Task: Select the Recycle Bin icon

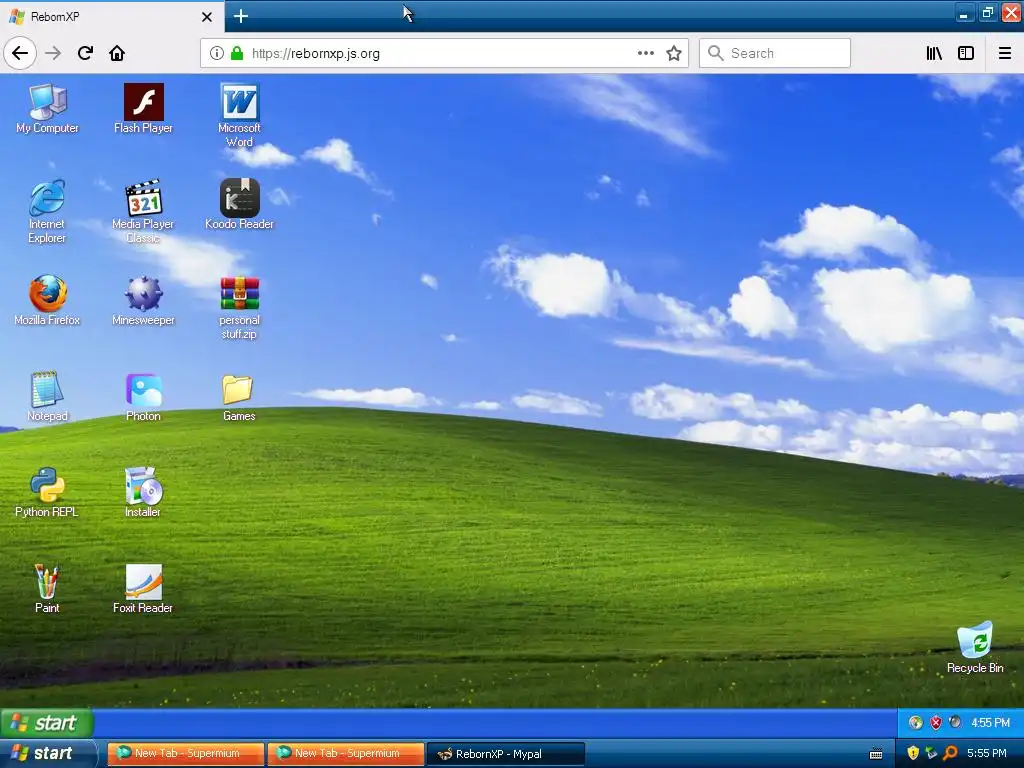Action: tap(975, 648)
